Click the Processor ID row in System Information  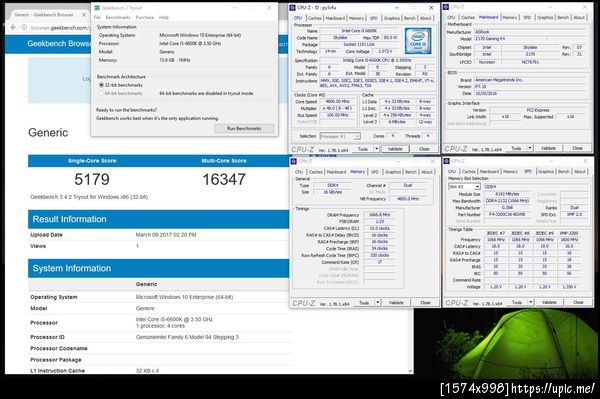[x=160, y=337]
